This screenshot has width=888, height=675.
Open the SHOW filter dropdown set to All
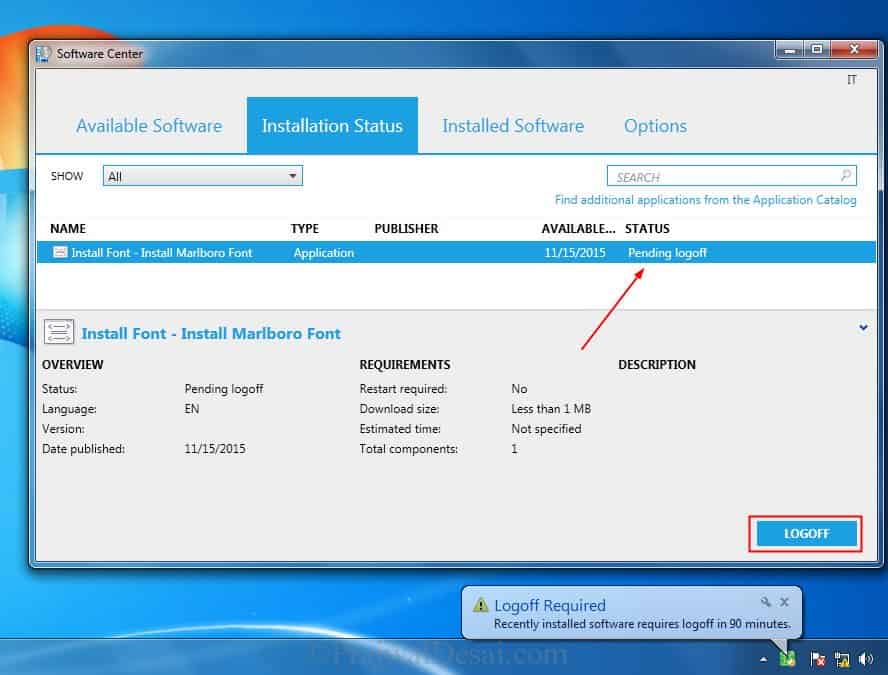203,176
